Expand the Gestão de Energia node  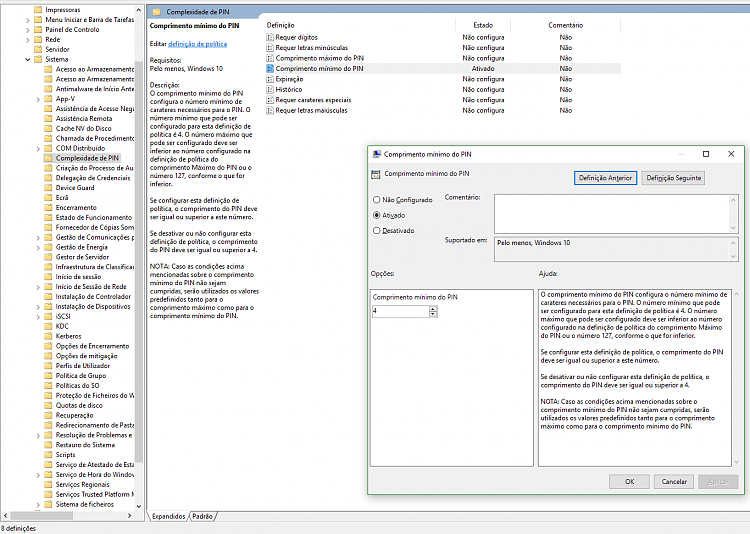click(38, 248)
